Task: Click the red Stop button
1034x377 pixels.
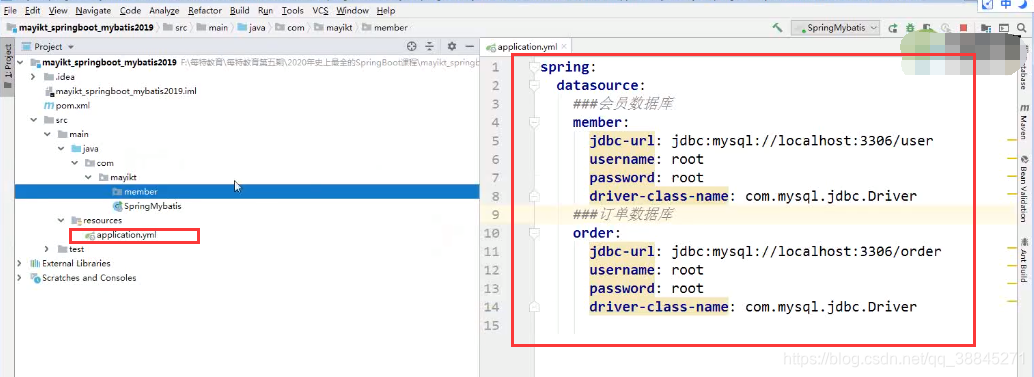Action: pos(963,28)
